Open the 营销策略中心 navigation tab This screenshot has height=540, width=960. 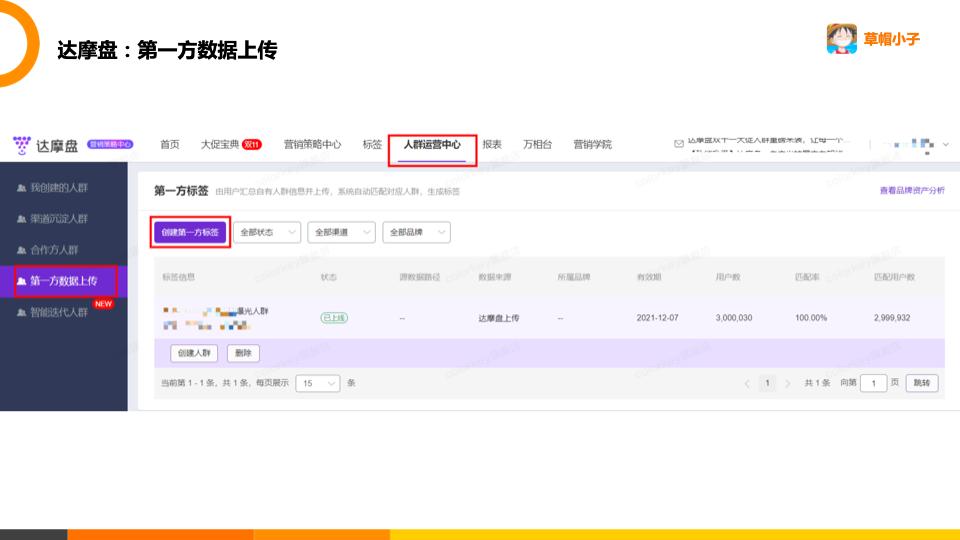(312, 144)
